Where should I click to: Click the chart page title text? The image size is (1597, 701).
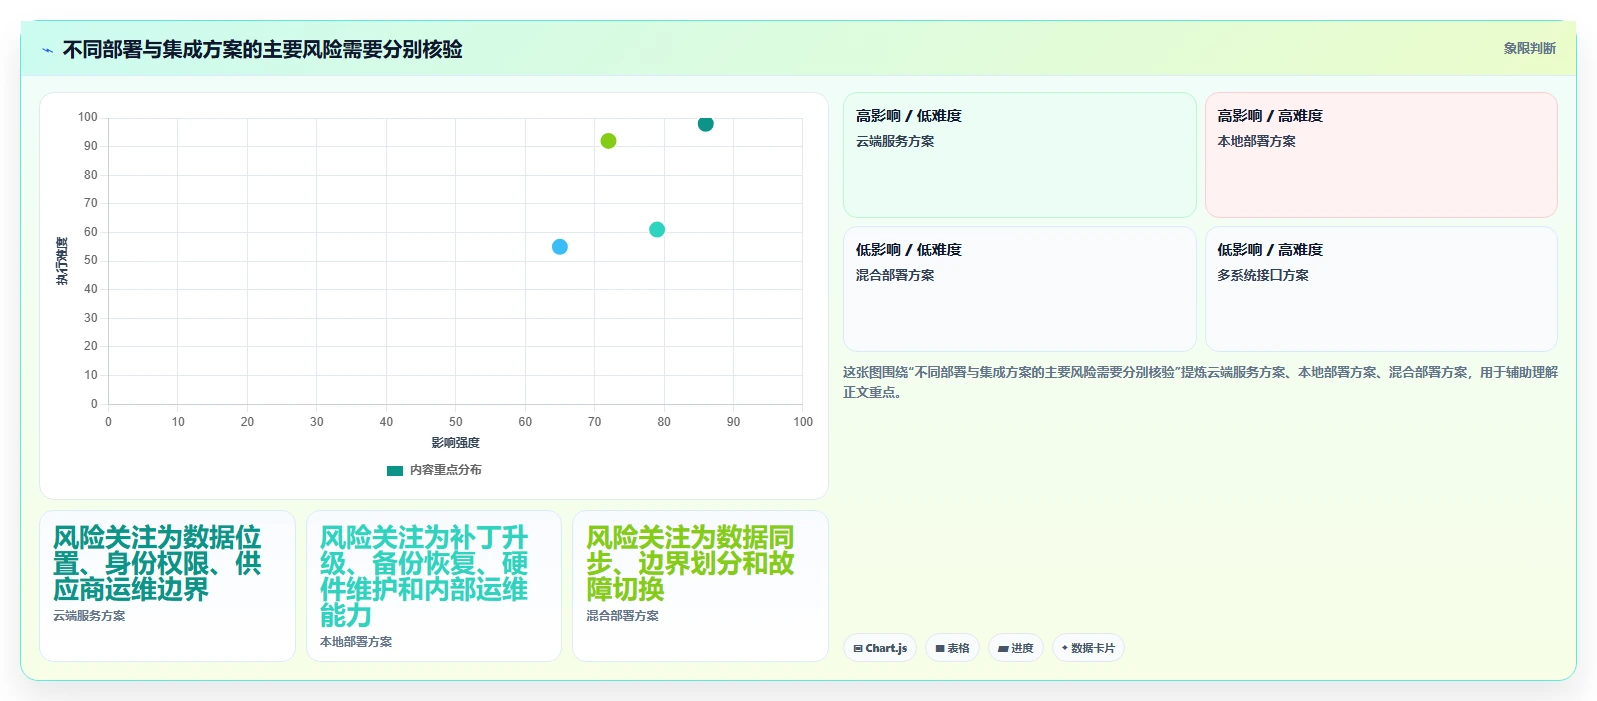pyautogui.click(x=263, y=49)
